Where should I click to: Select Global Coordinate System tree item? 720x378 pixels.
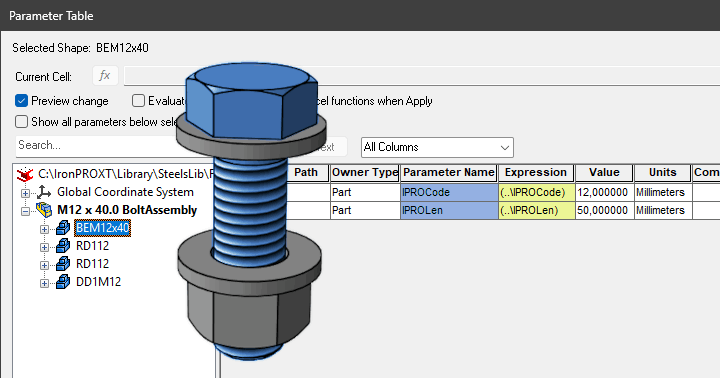[125, 192]
